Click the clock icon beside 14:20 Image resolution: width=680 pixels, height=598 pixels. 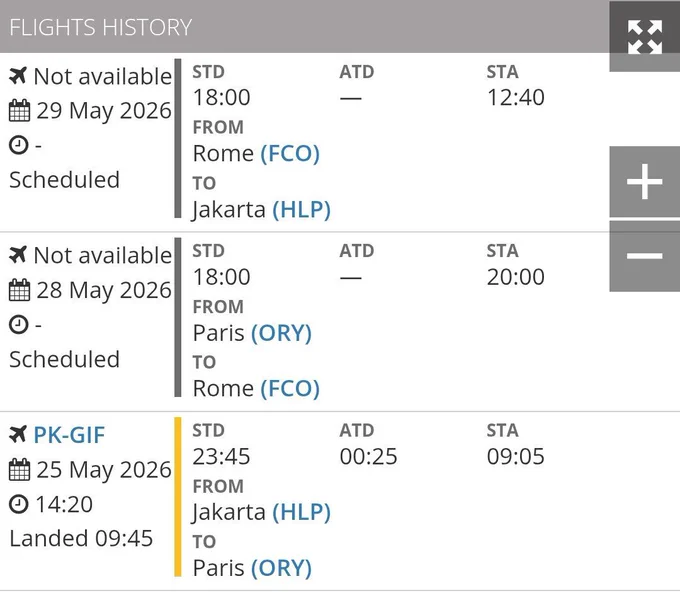pos(19,504)
